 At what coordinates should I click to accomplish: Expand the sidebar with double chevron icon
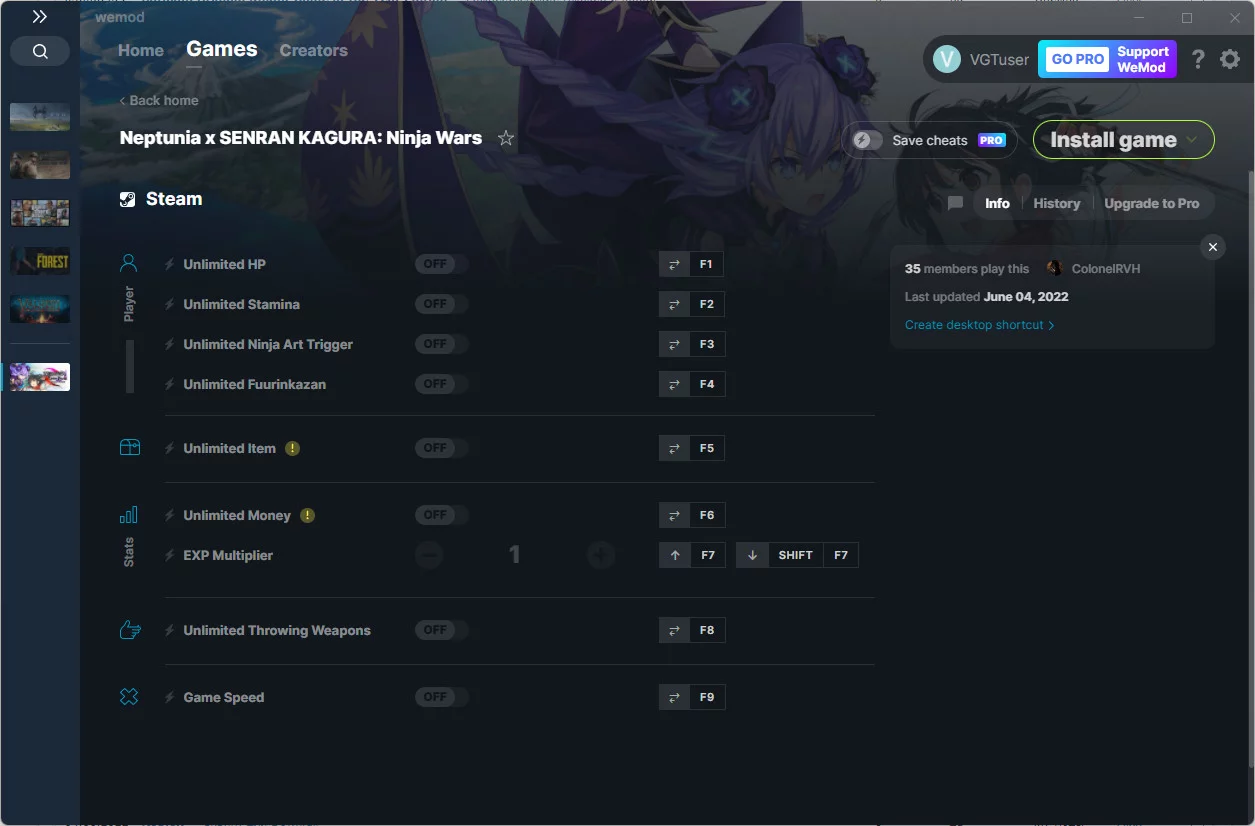coord(39,16)
